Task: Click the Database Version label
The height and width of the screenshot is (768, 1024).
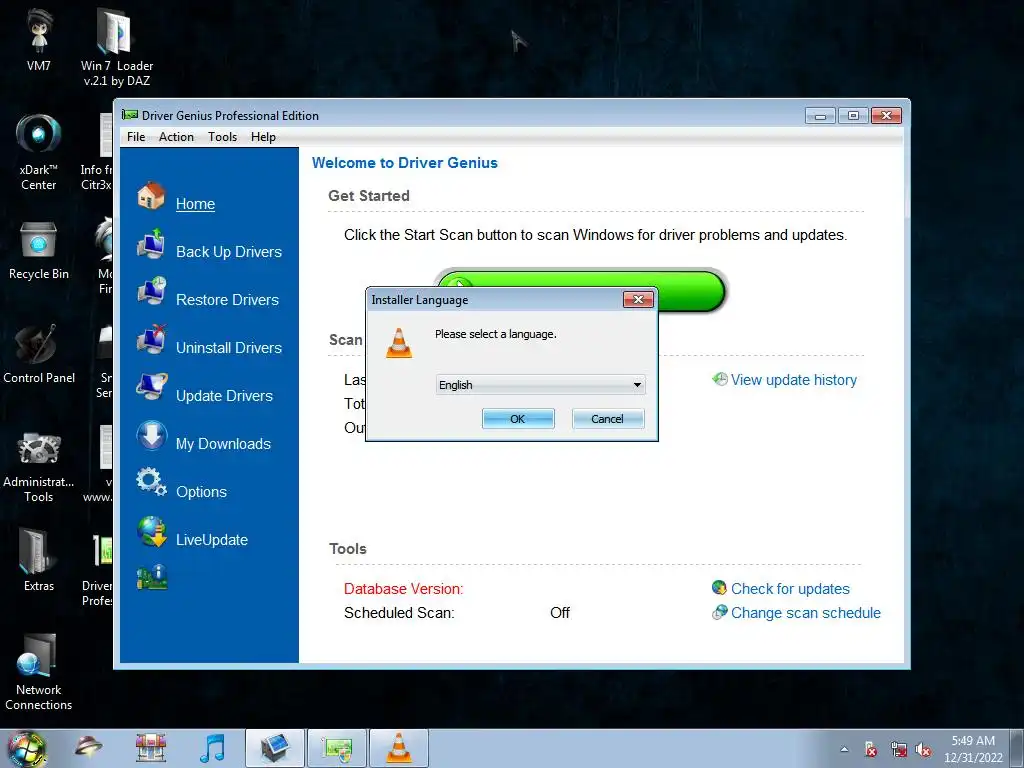Action: [x=404, y=588]
